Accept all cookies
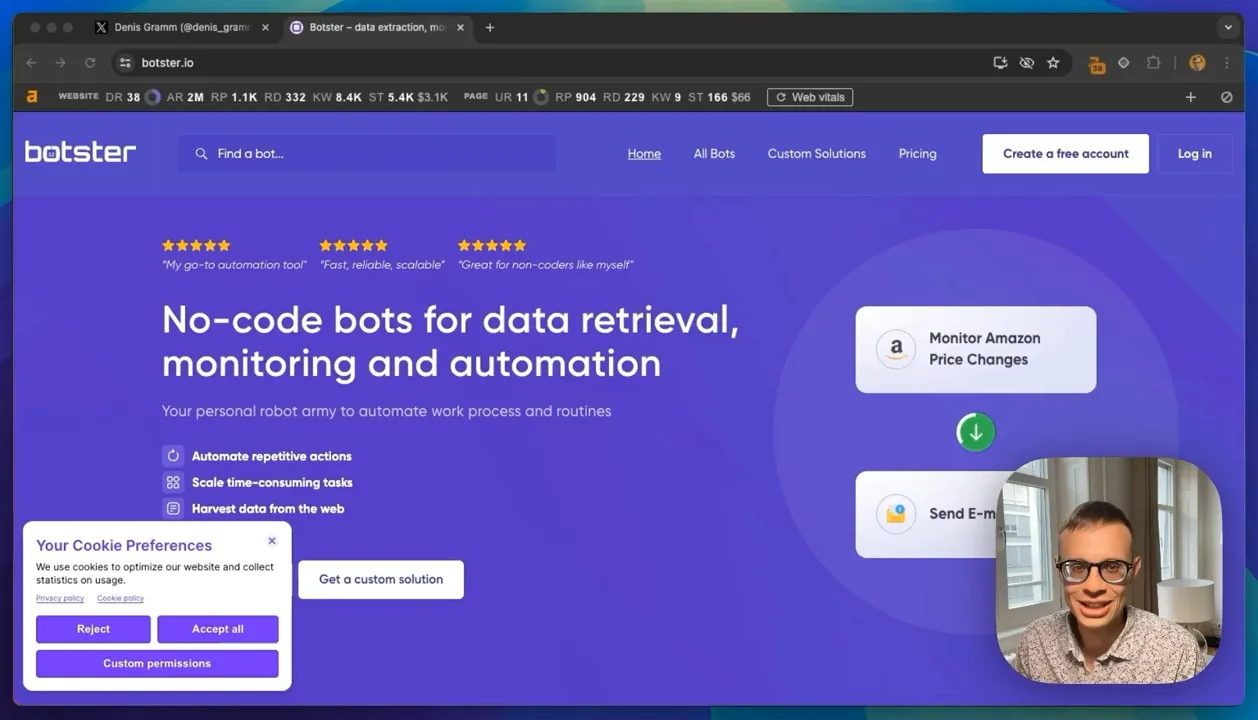Viewport: 1258px width, 720px height. coord(218,629)
